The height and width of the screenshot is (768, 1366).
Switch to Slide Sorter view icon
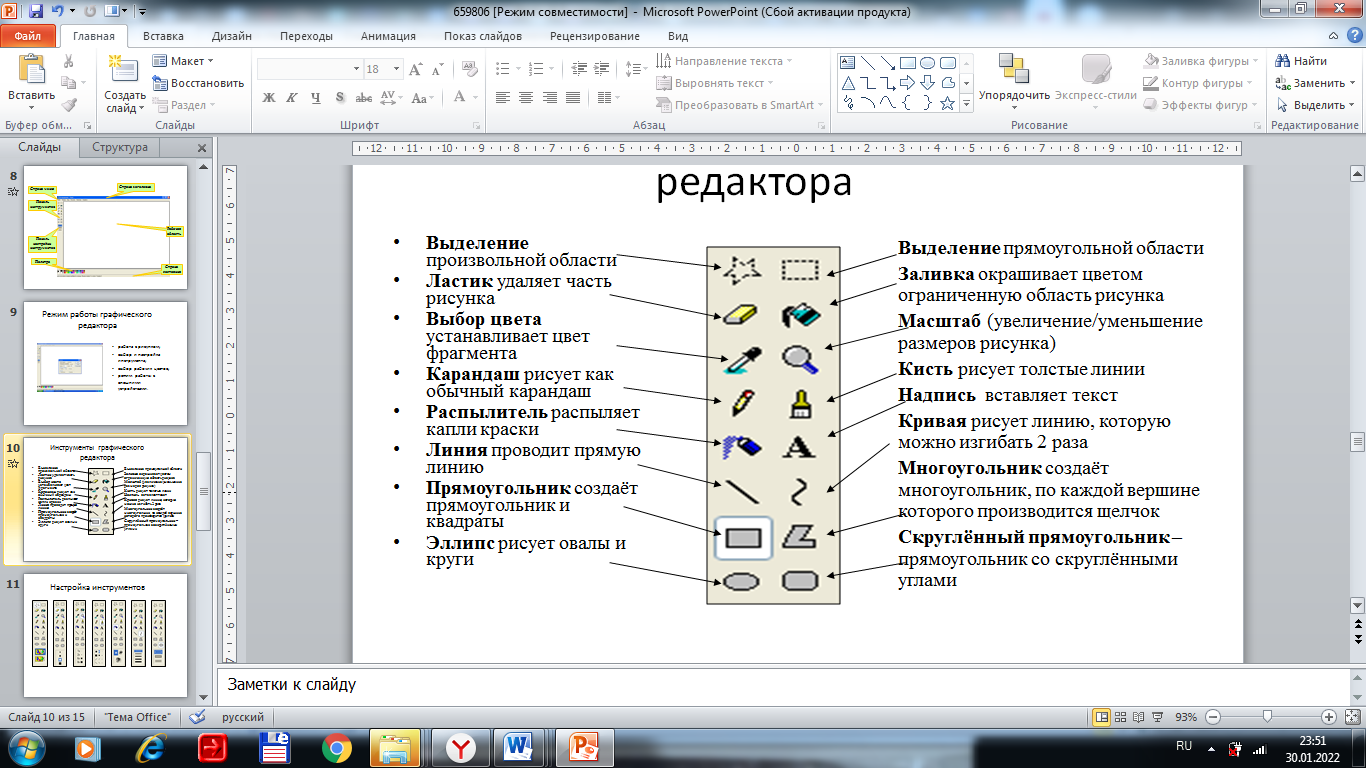tap(1123, 717)
